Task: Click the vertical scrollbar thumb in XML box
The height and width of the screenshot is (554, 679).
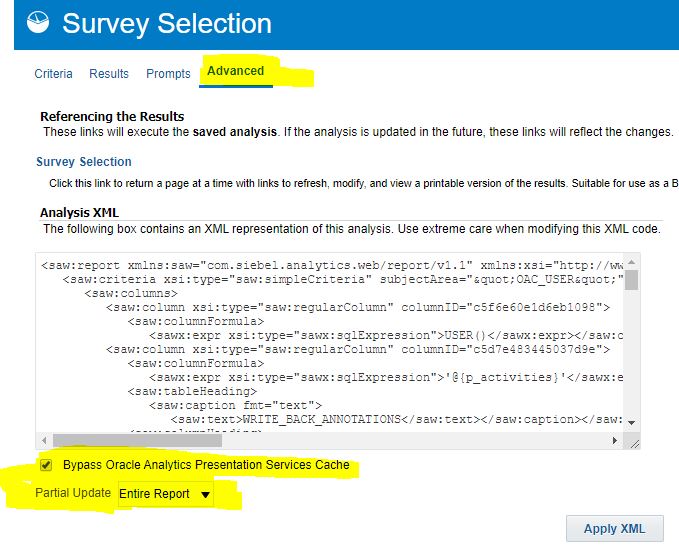Action: (x=632, y=278)
